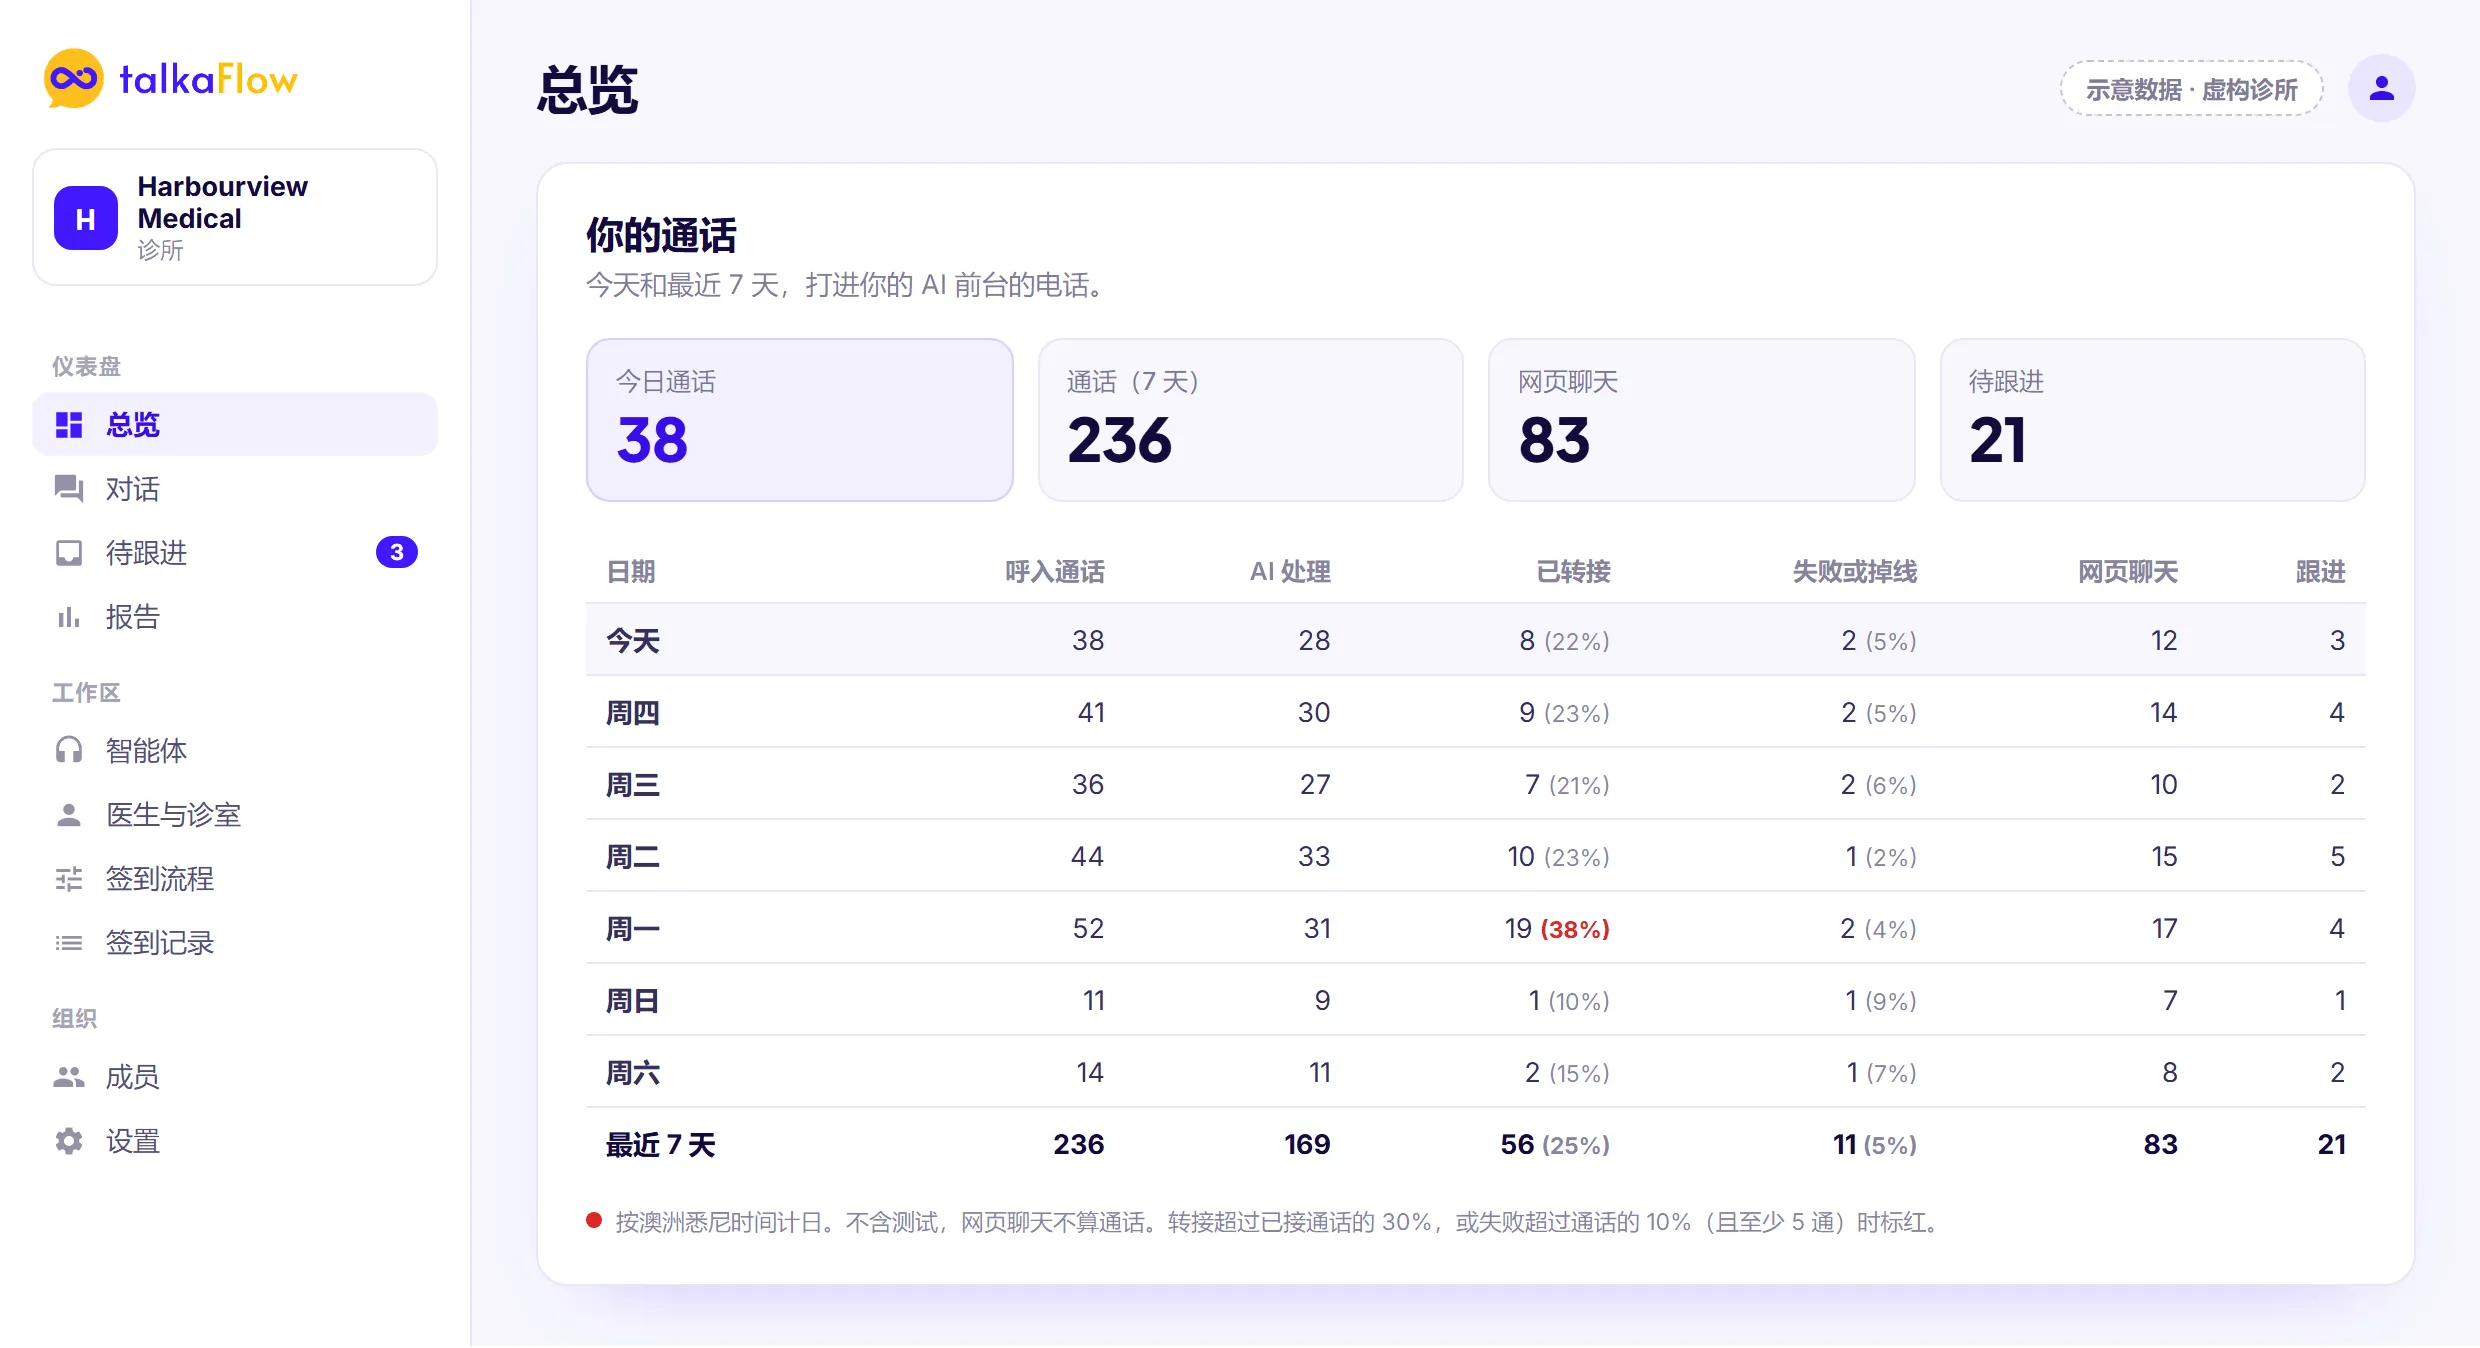Click the badge 3 next to 待跟进
The width and height of the screenshot is (2480, 1348).
pyautogui.click(x=397, y=552)
